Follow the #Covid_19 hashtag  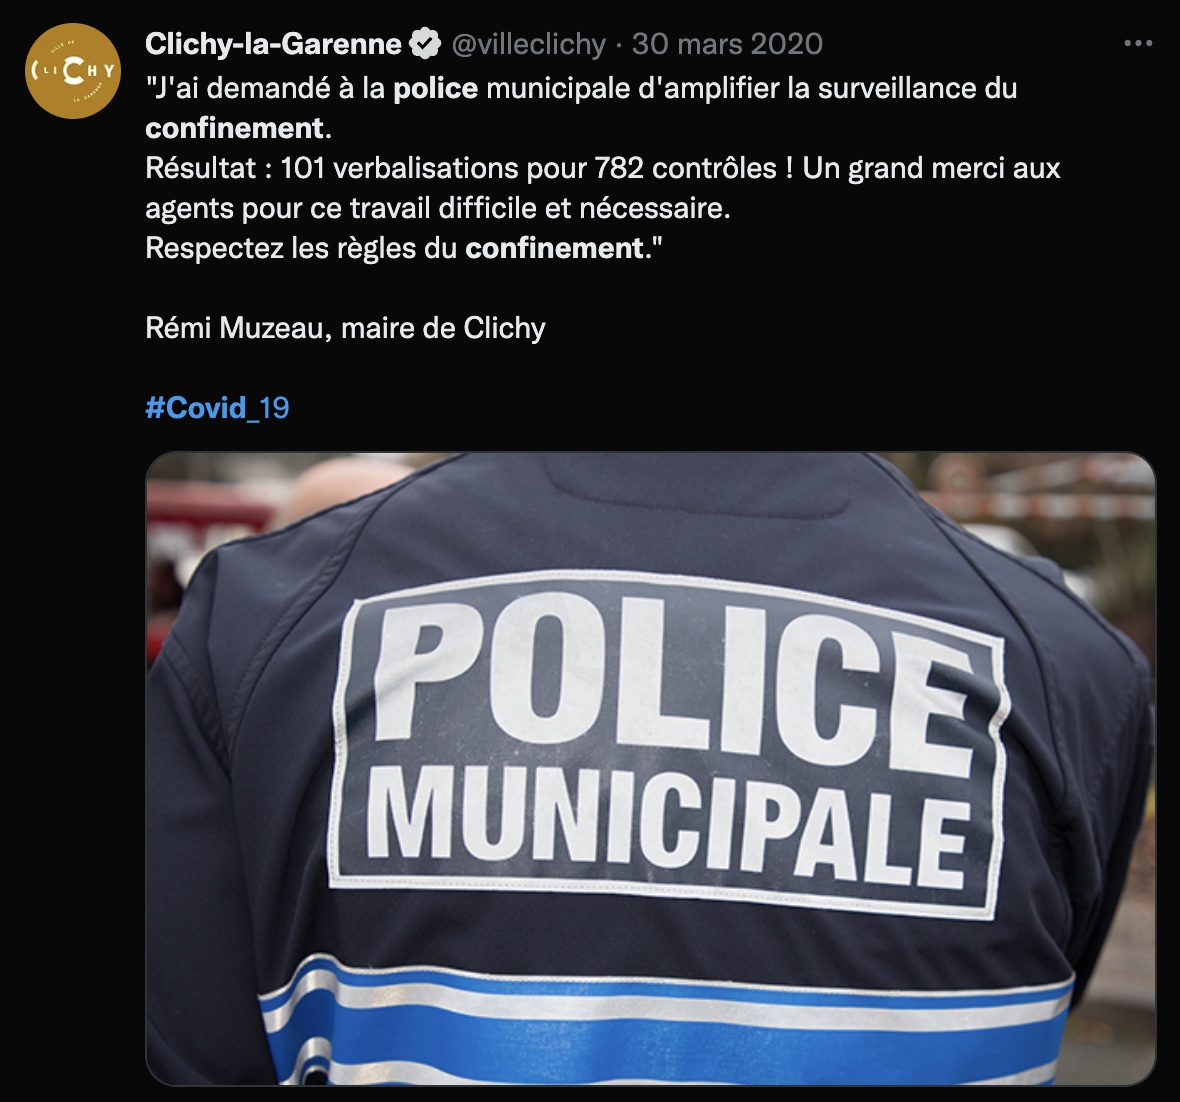click(x=217, y=408)
